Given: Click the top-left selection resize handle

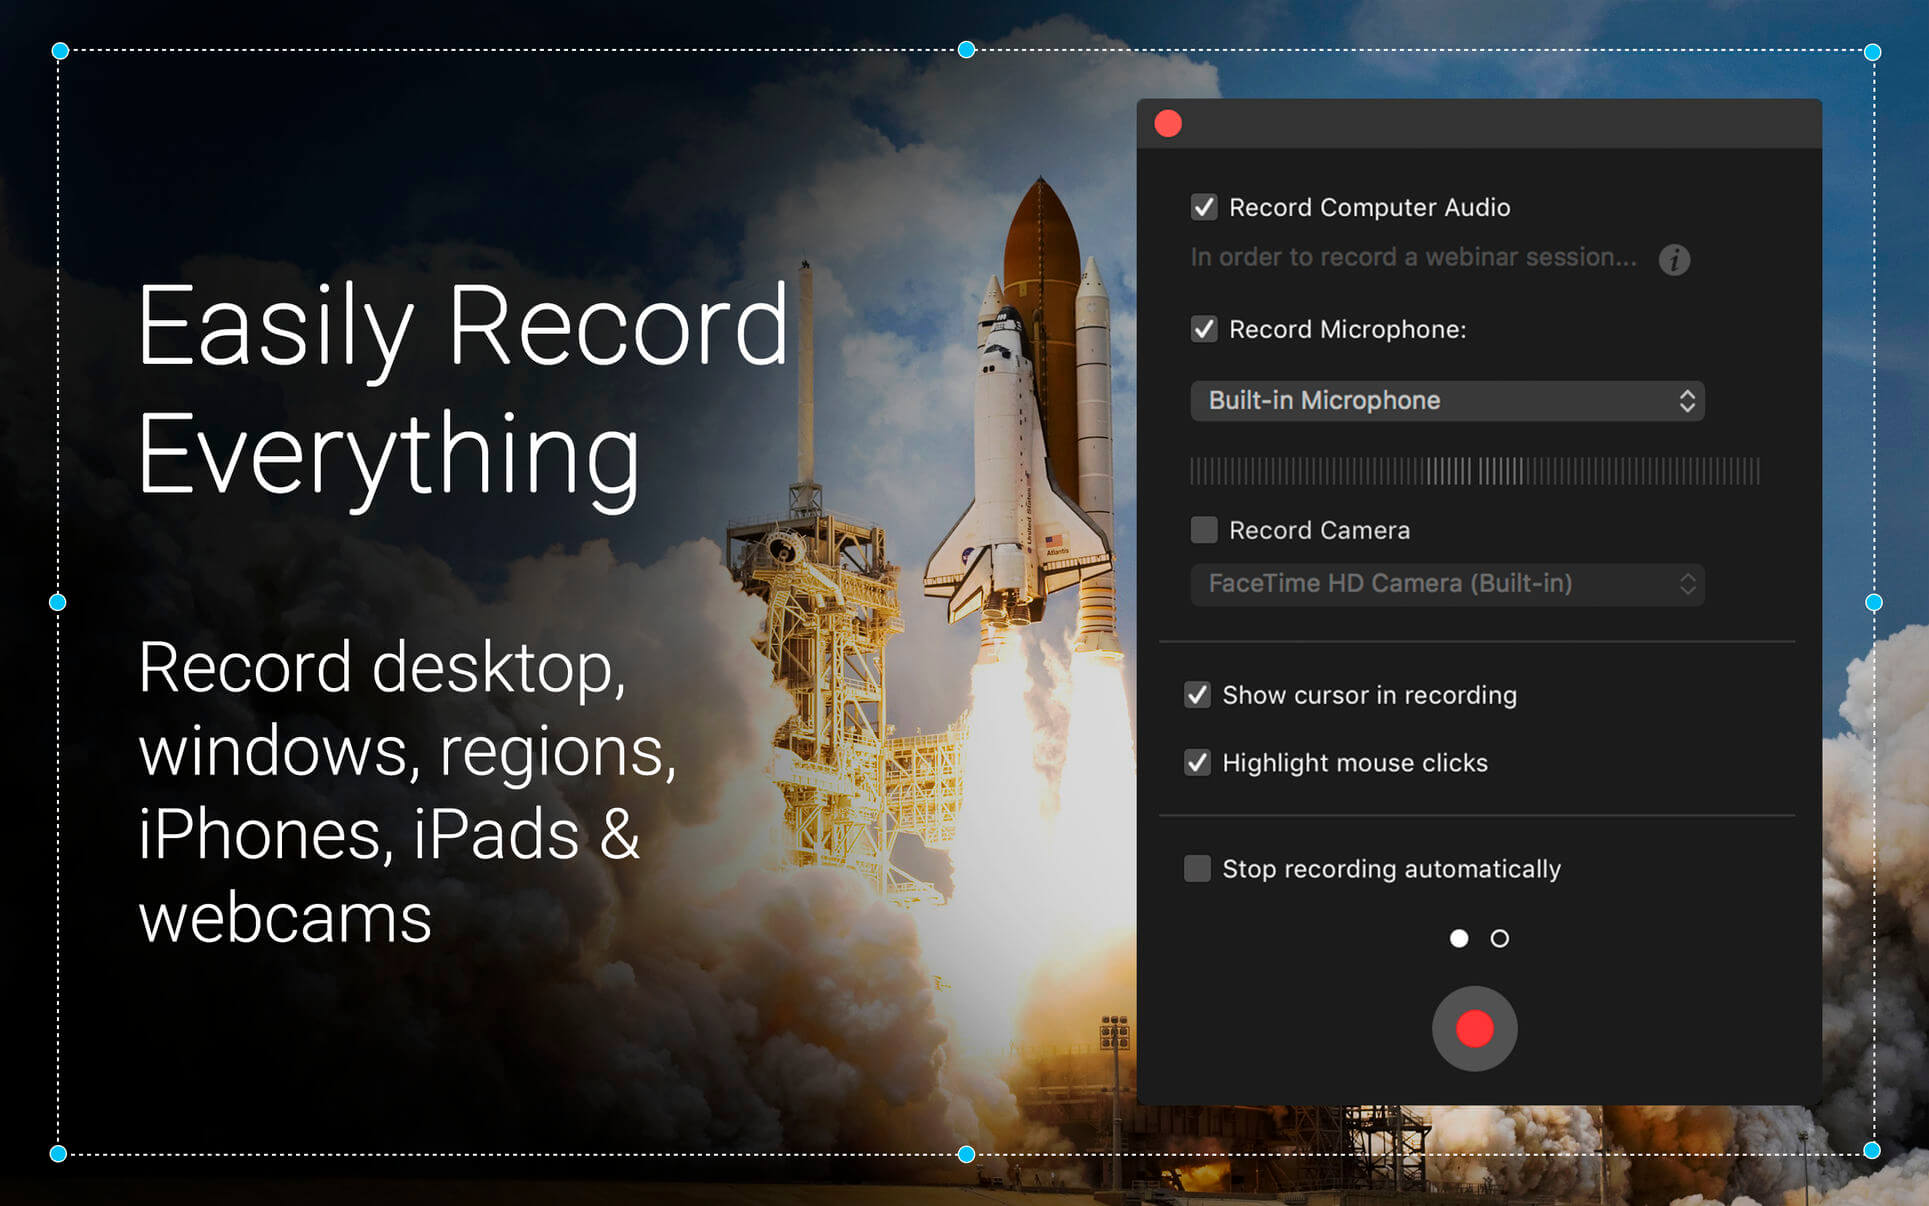Looking at the screenshot, I should pyautogui.click(x=60, y=51).
